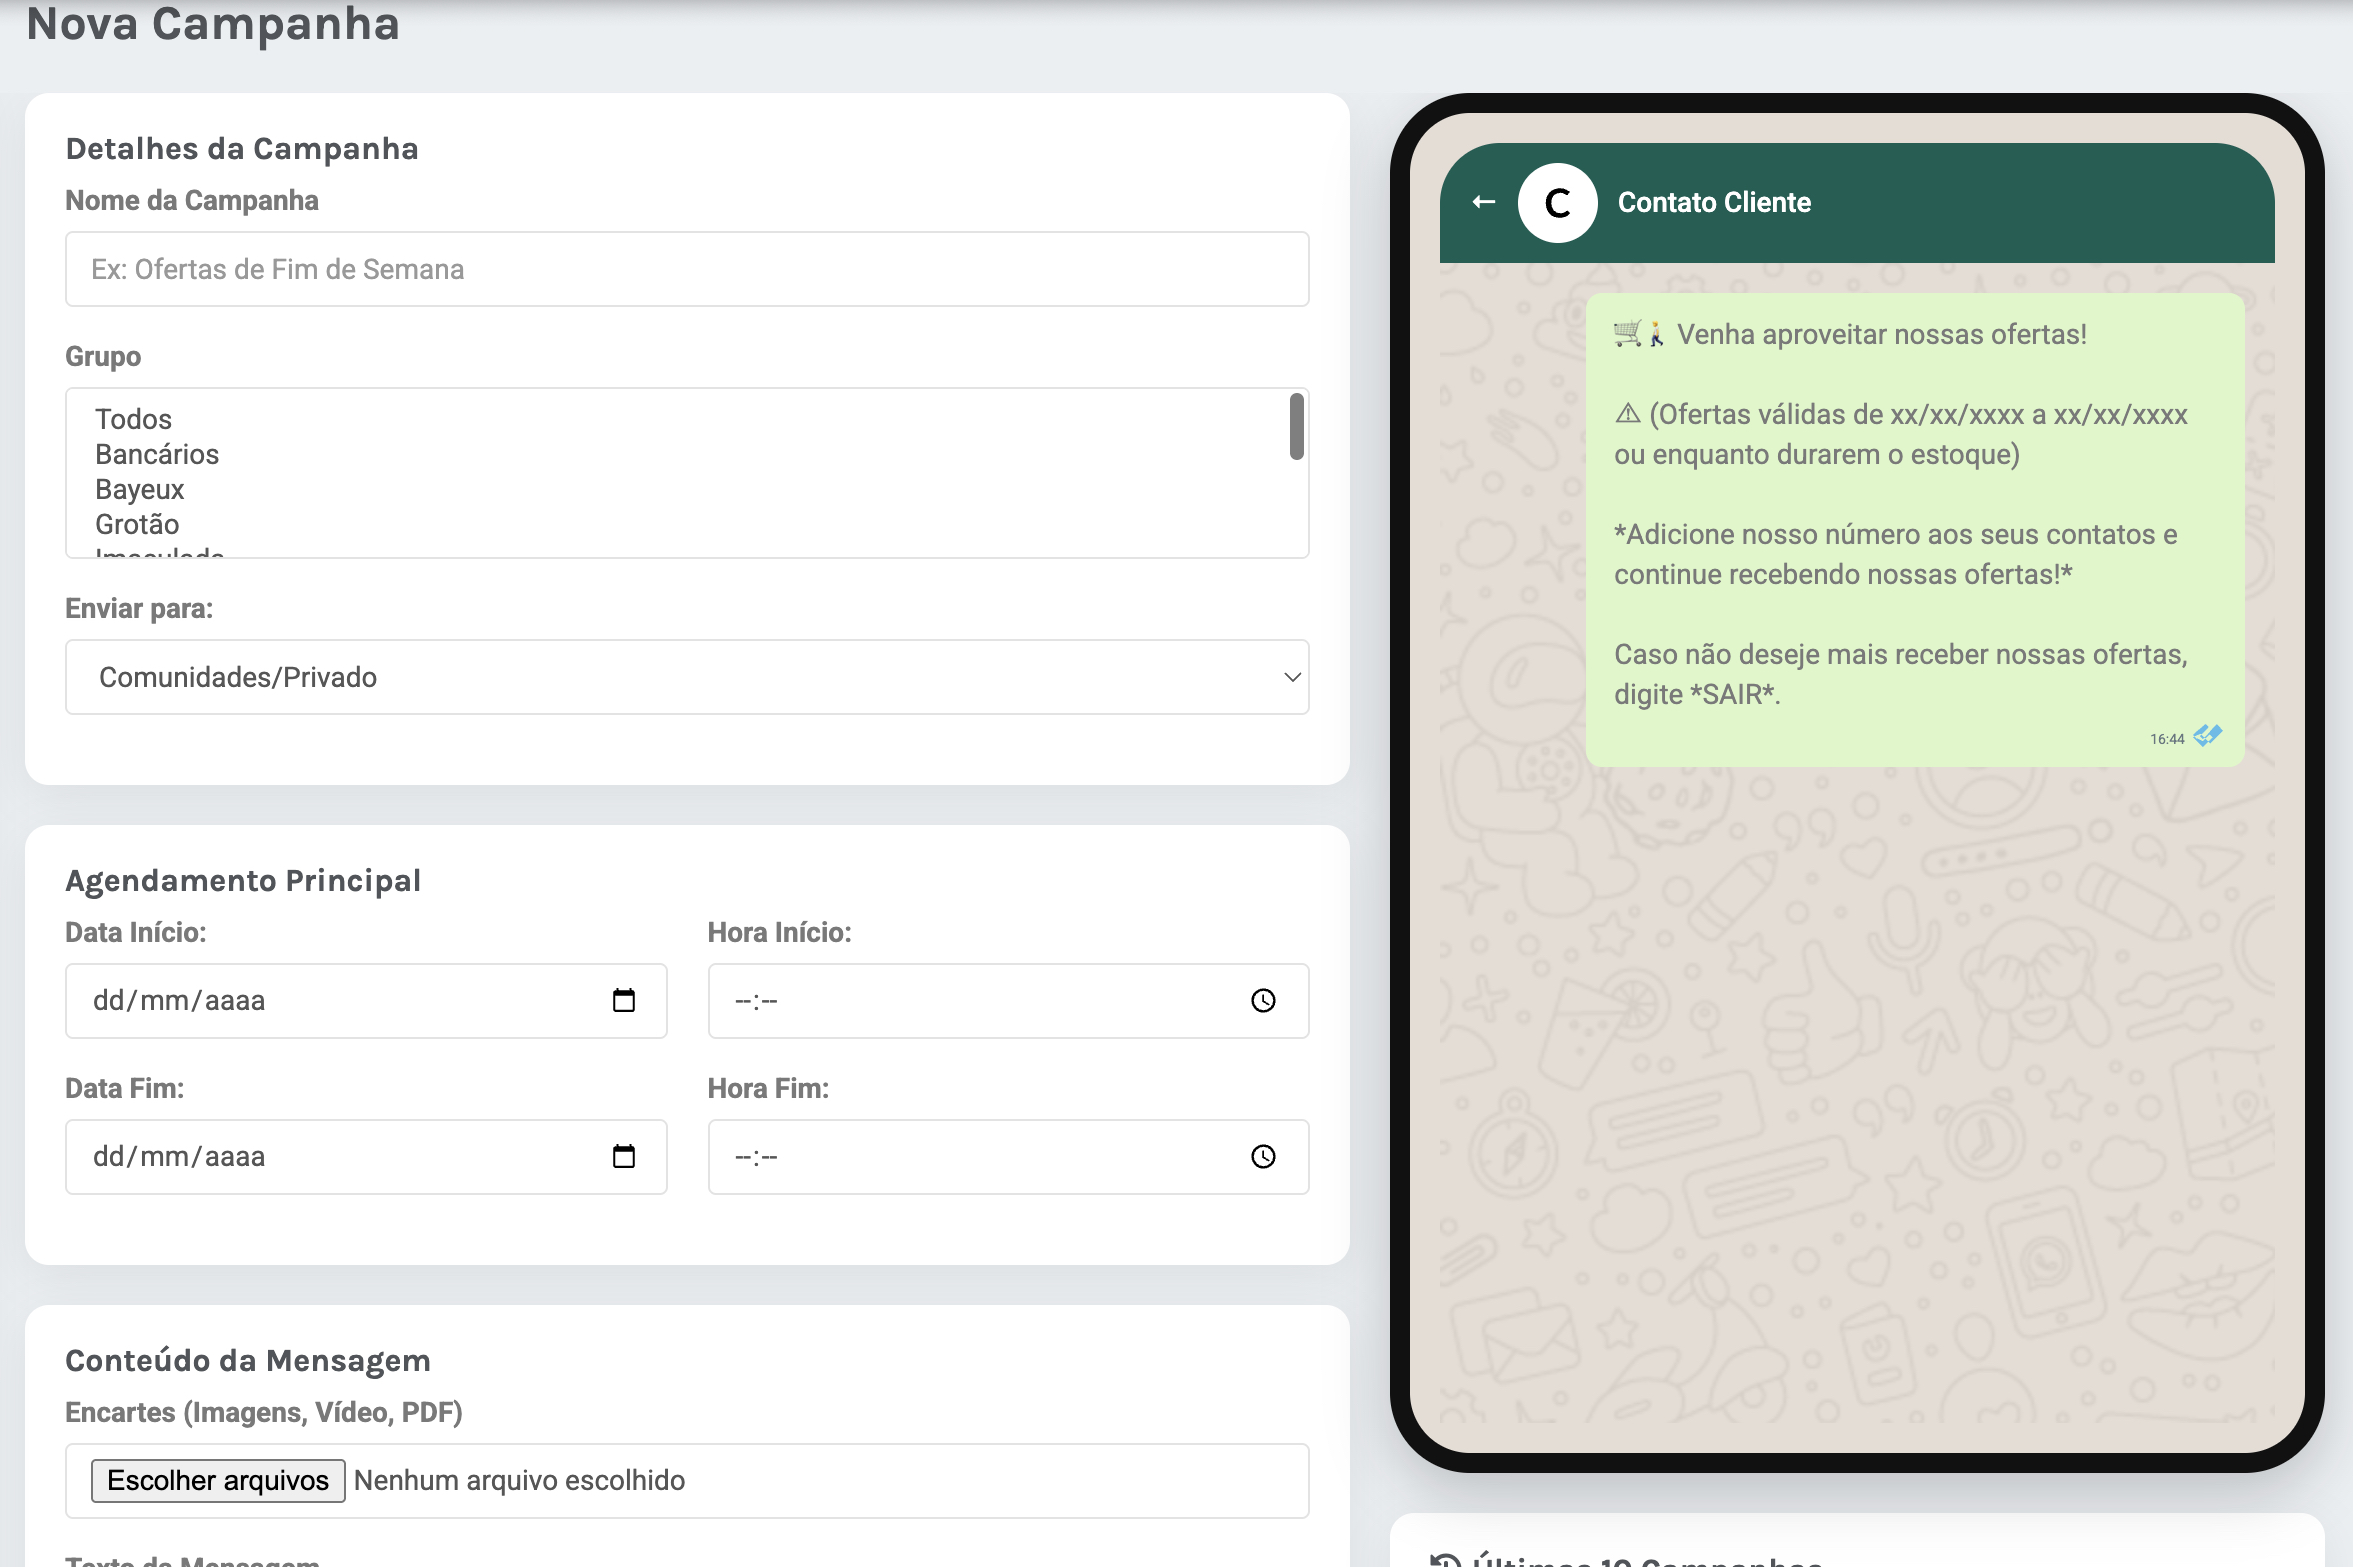Image resolution: width=2353 pixels, height=1567 pixels.
Task: Click the 16:44 message timestamp
Action: point(2167,739)
